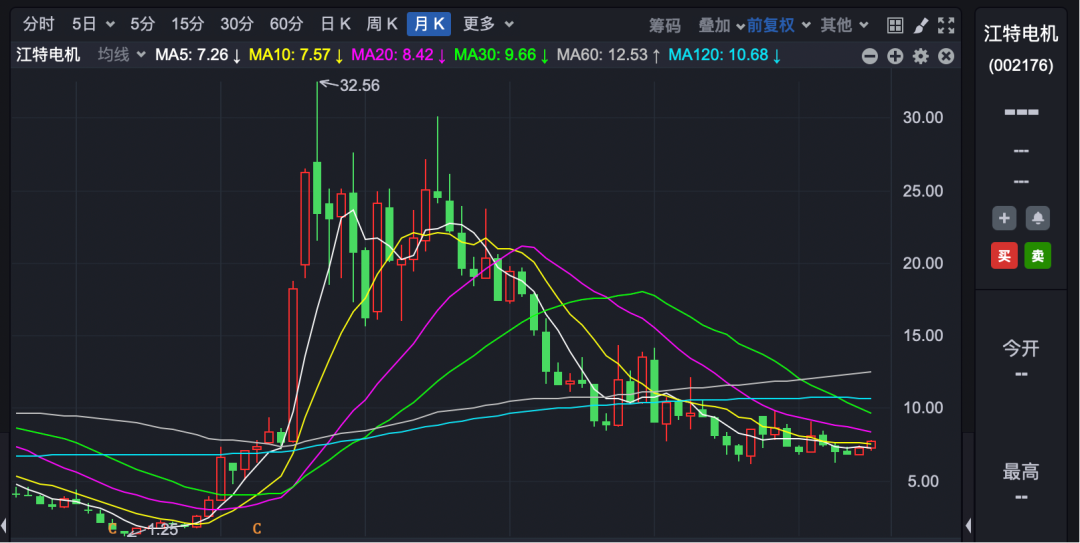Viewport: 1080px width, 543px height.
Task: Click the minus zoom-out icon
Action: tap(869, 56)
